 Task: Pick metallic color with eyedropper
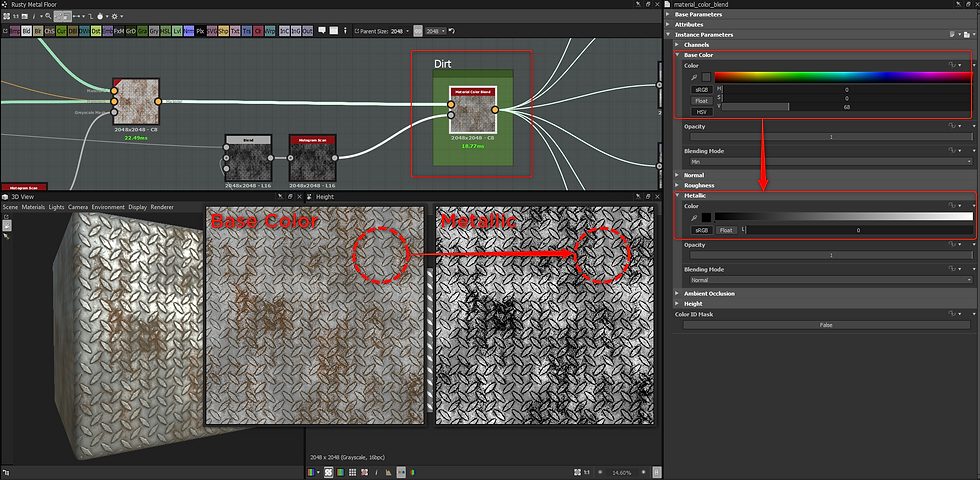pos(694,218)
